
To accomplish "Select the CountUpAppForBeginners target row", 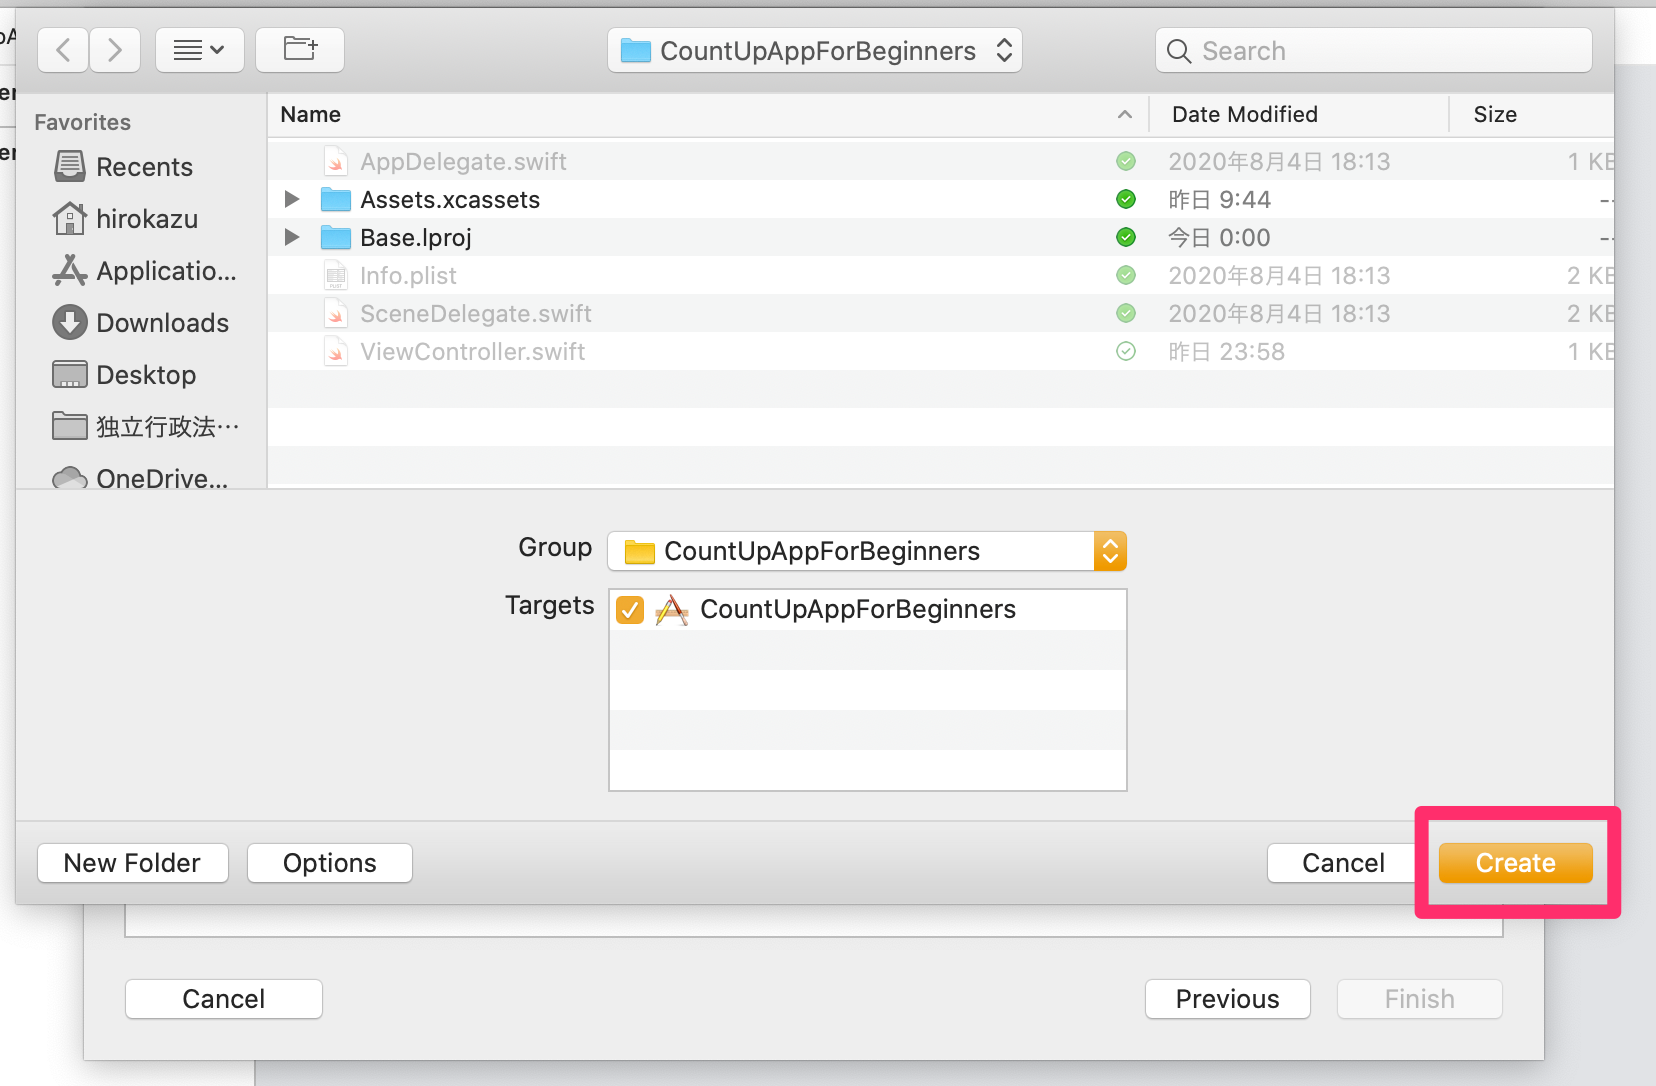I will click(868, 609).
